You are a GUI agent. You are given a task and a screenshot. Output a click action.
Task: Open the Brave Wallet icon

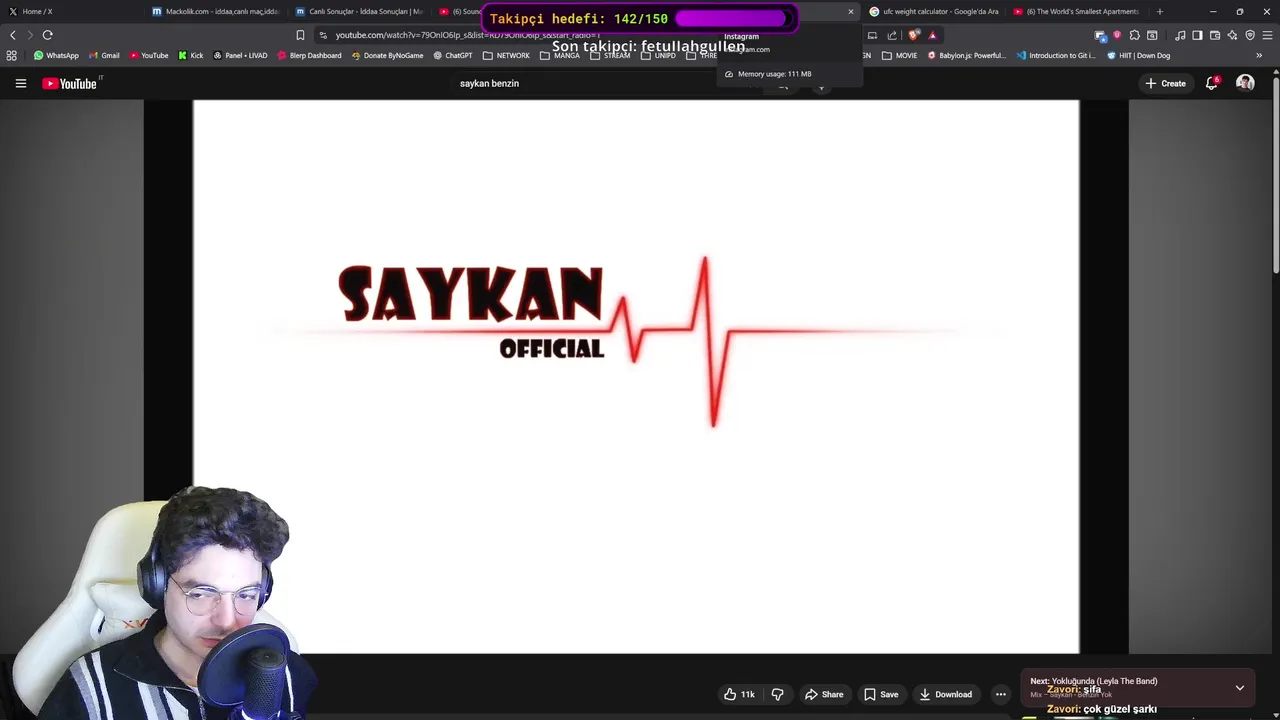(1215, 35)
